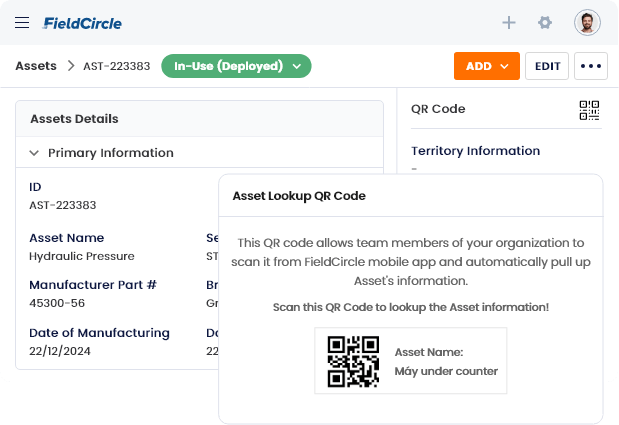This screenshot has height=425, width=619.
Task: Click the QR code icon in sidebar
Action: pyautogui.click(x=589, y=110)
